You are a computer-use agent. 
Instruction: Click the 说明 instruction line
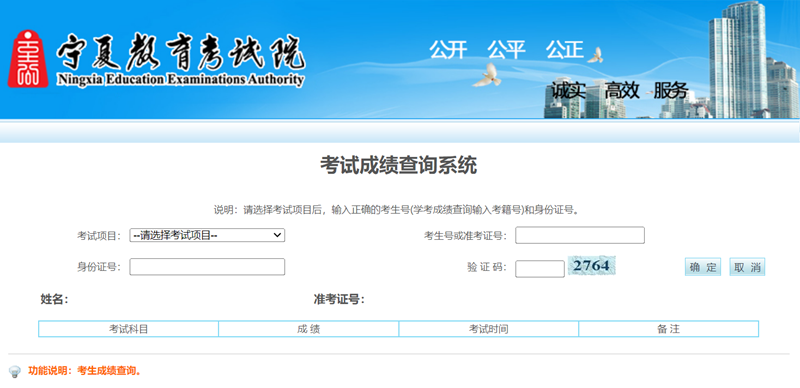397,210
